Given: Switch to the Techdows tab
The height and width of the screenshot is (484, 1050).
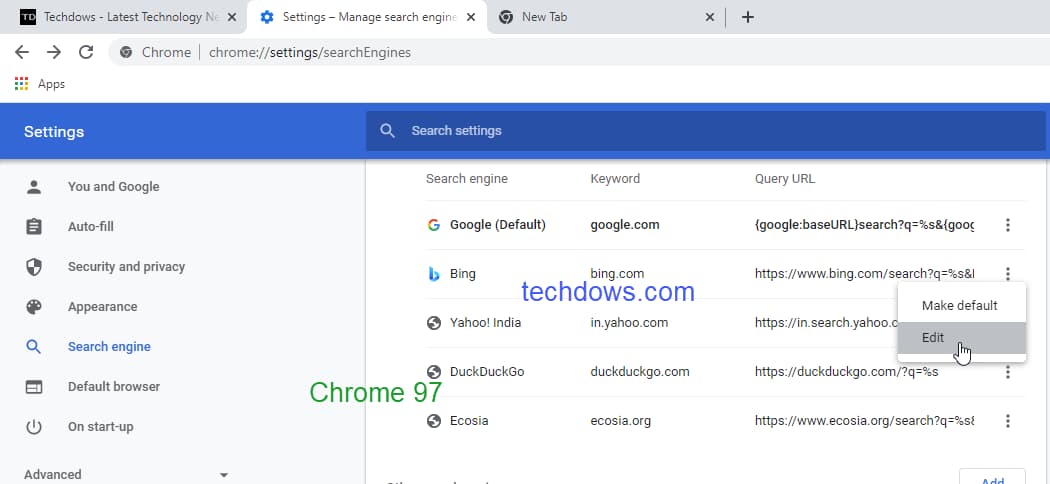Looking at the screenshot, I should coord(123,17).
